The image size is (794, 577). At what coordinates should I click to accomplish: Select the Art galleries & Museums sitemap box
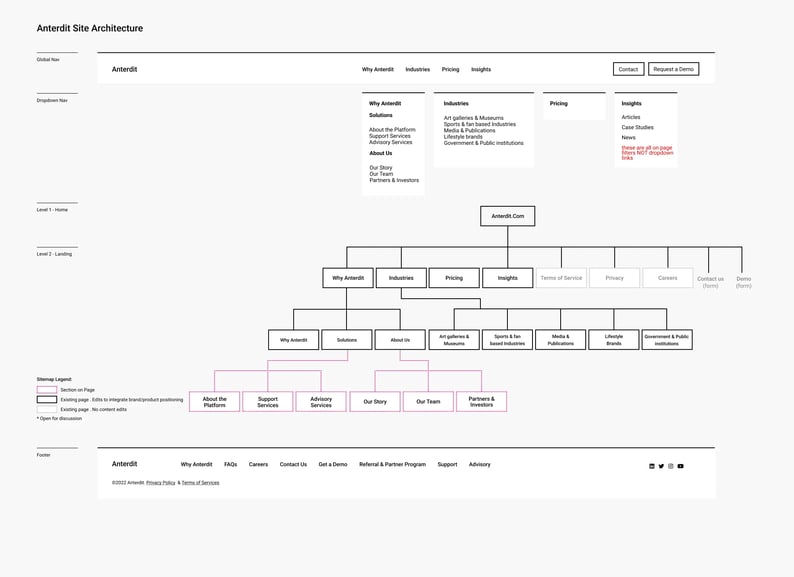click(x=454, y=340)
